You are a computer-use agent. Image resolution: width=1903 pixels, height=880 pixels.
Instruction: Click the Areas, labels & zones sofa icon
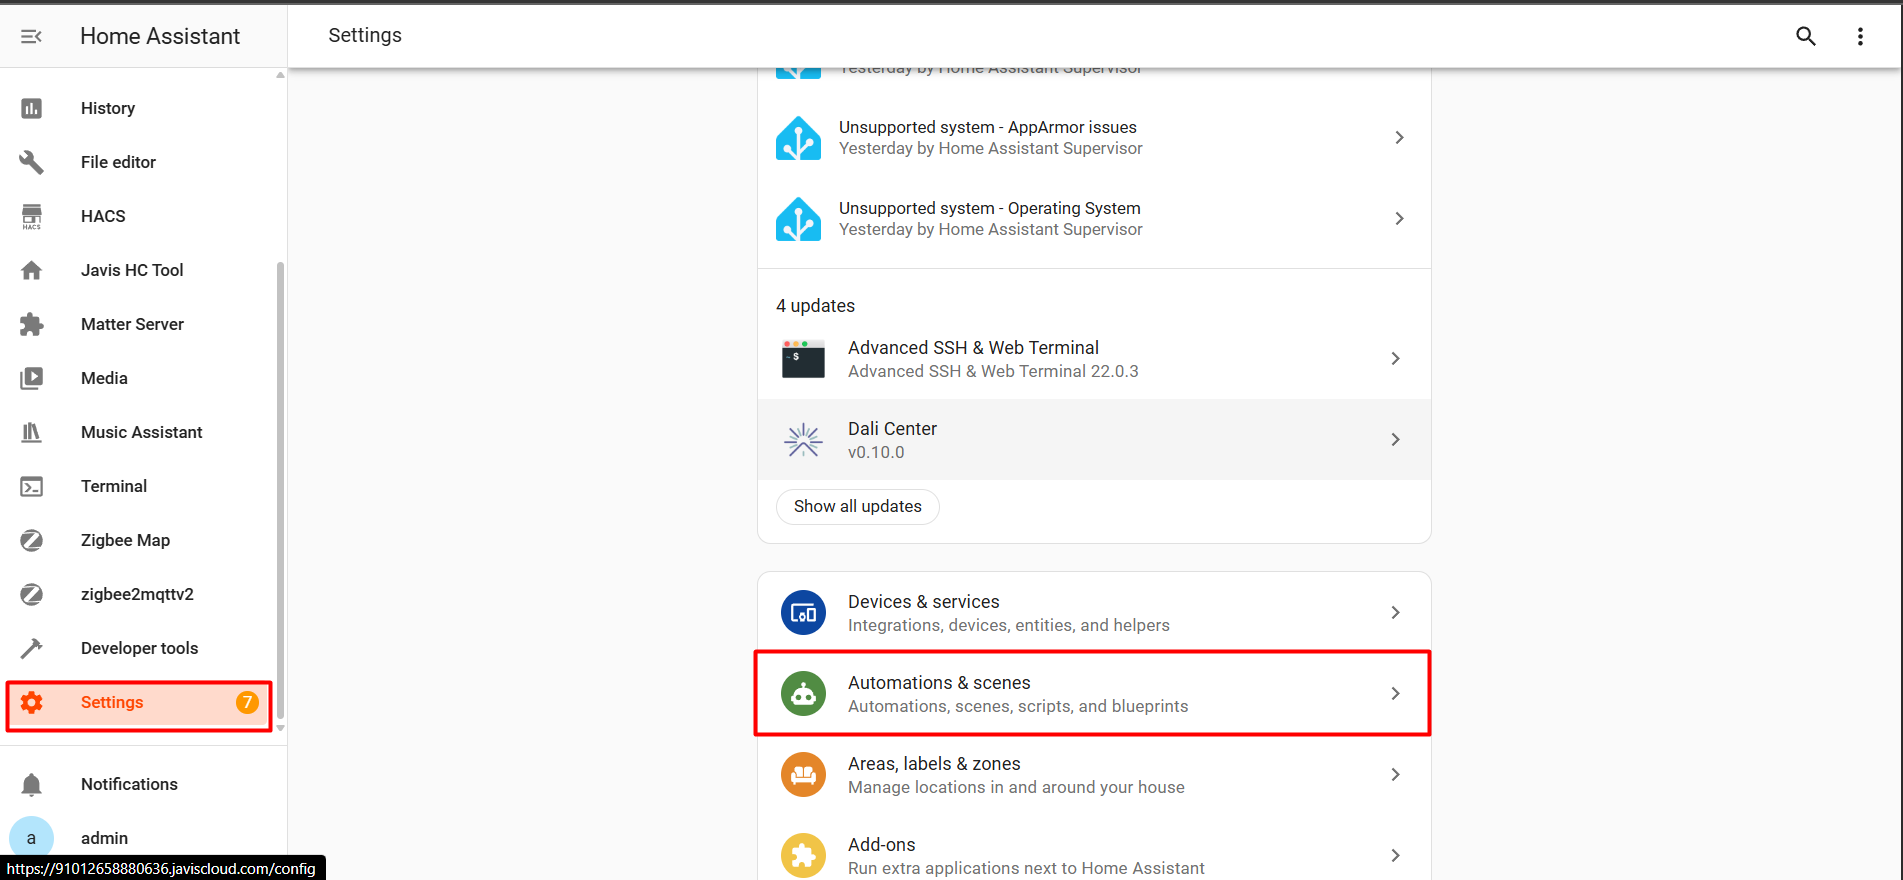coord(803,775)
